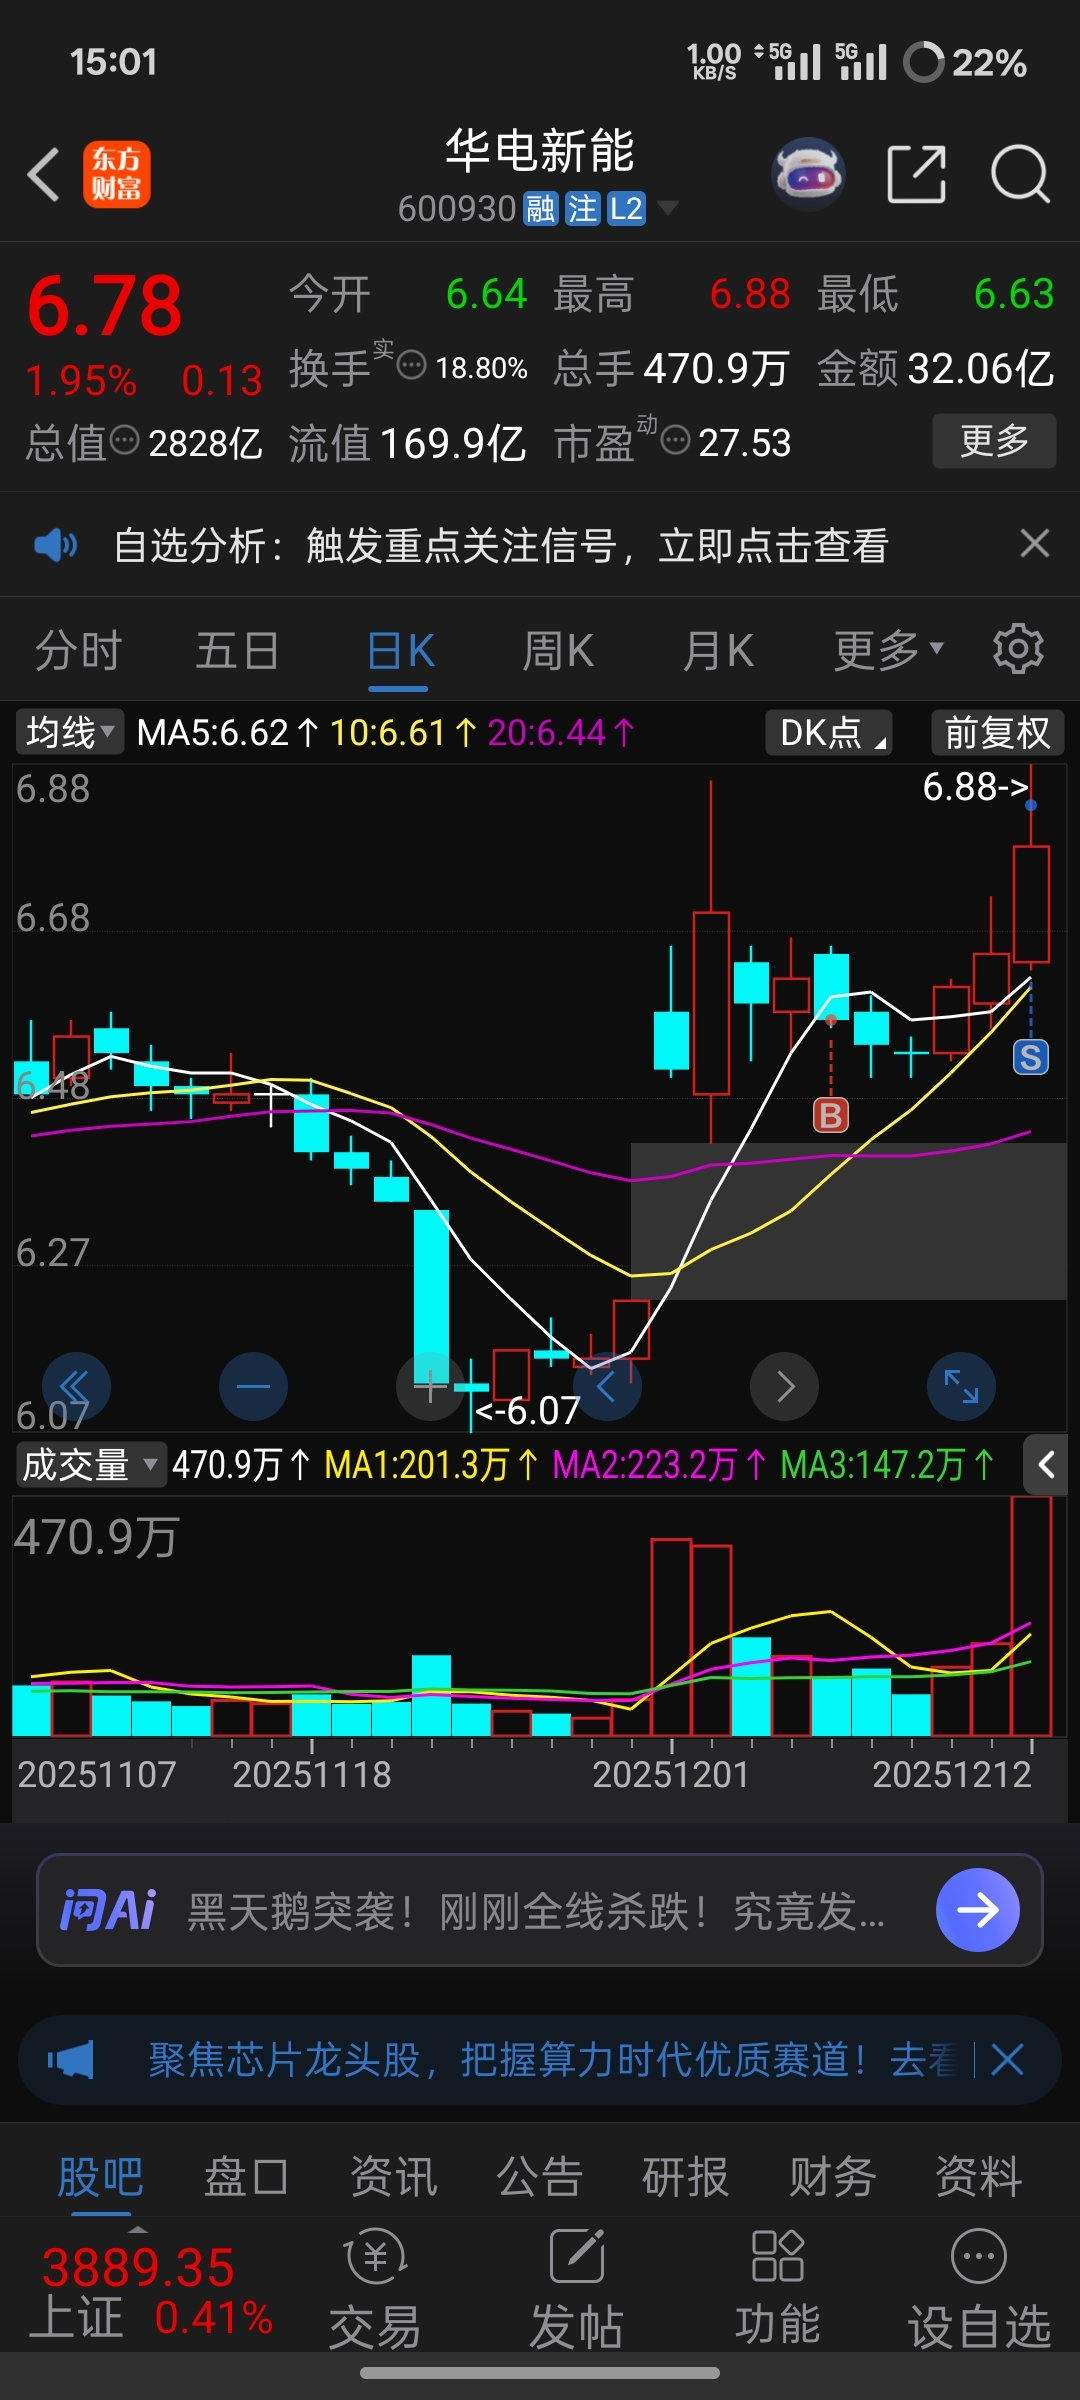The height and width of the screenshot is (2400, 1080).
Task: Collapse volume legend with chevron
Action: click(1046, 1465)
